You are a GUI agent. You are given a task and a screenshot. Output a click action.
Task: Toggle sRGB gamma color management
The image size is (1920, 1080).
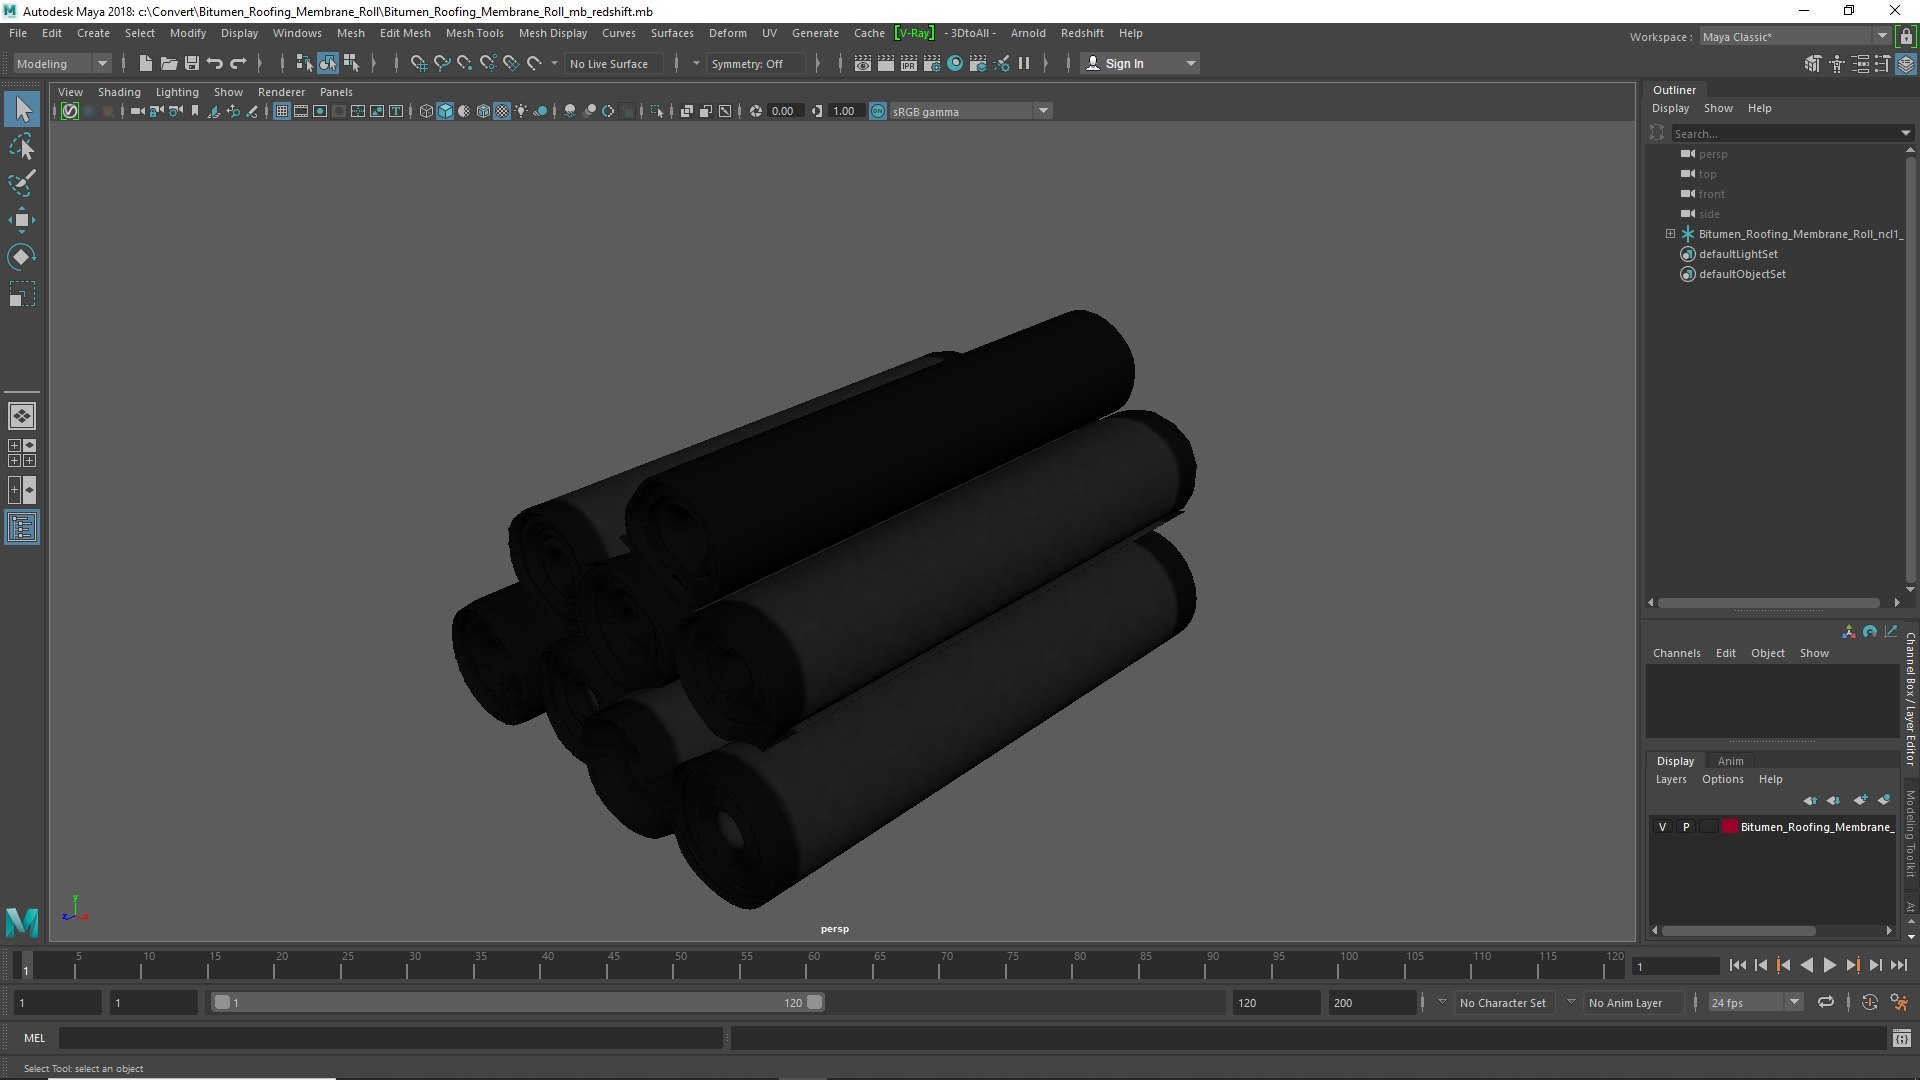point(878,111)
